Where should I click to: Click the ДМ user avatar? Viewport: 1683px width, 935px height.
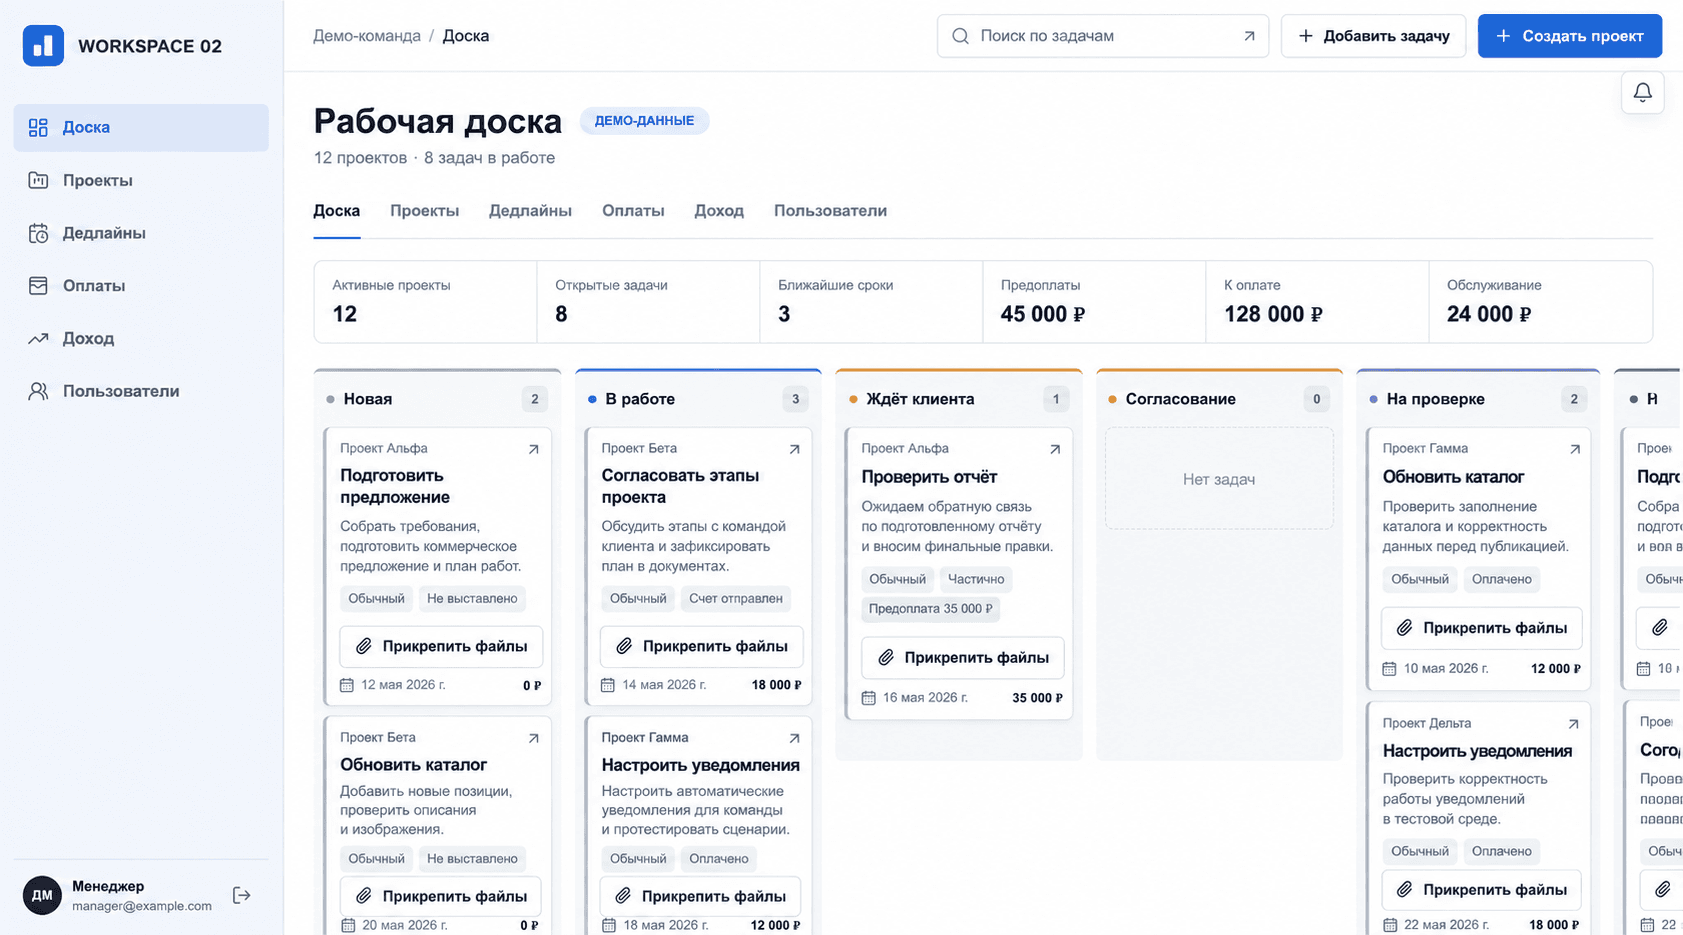coord(42,895)
